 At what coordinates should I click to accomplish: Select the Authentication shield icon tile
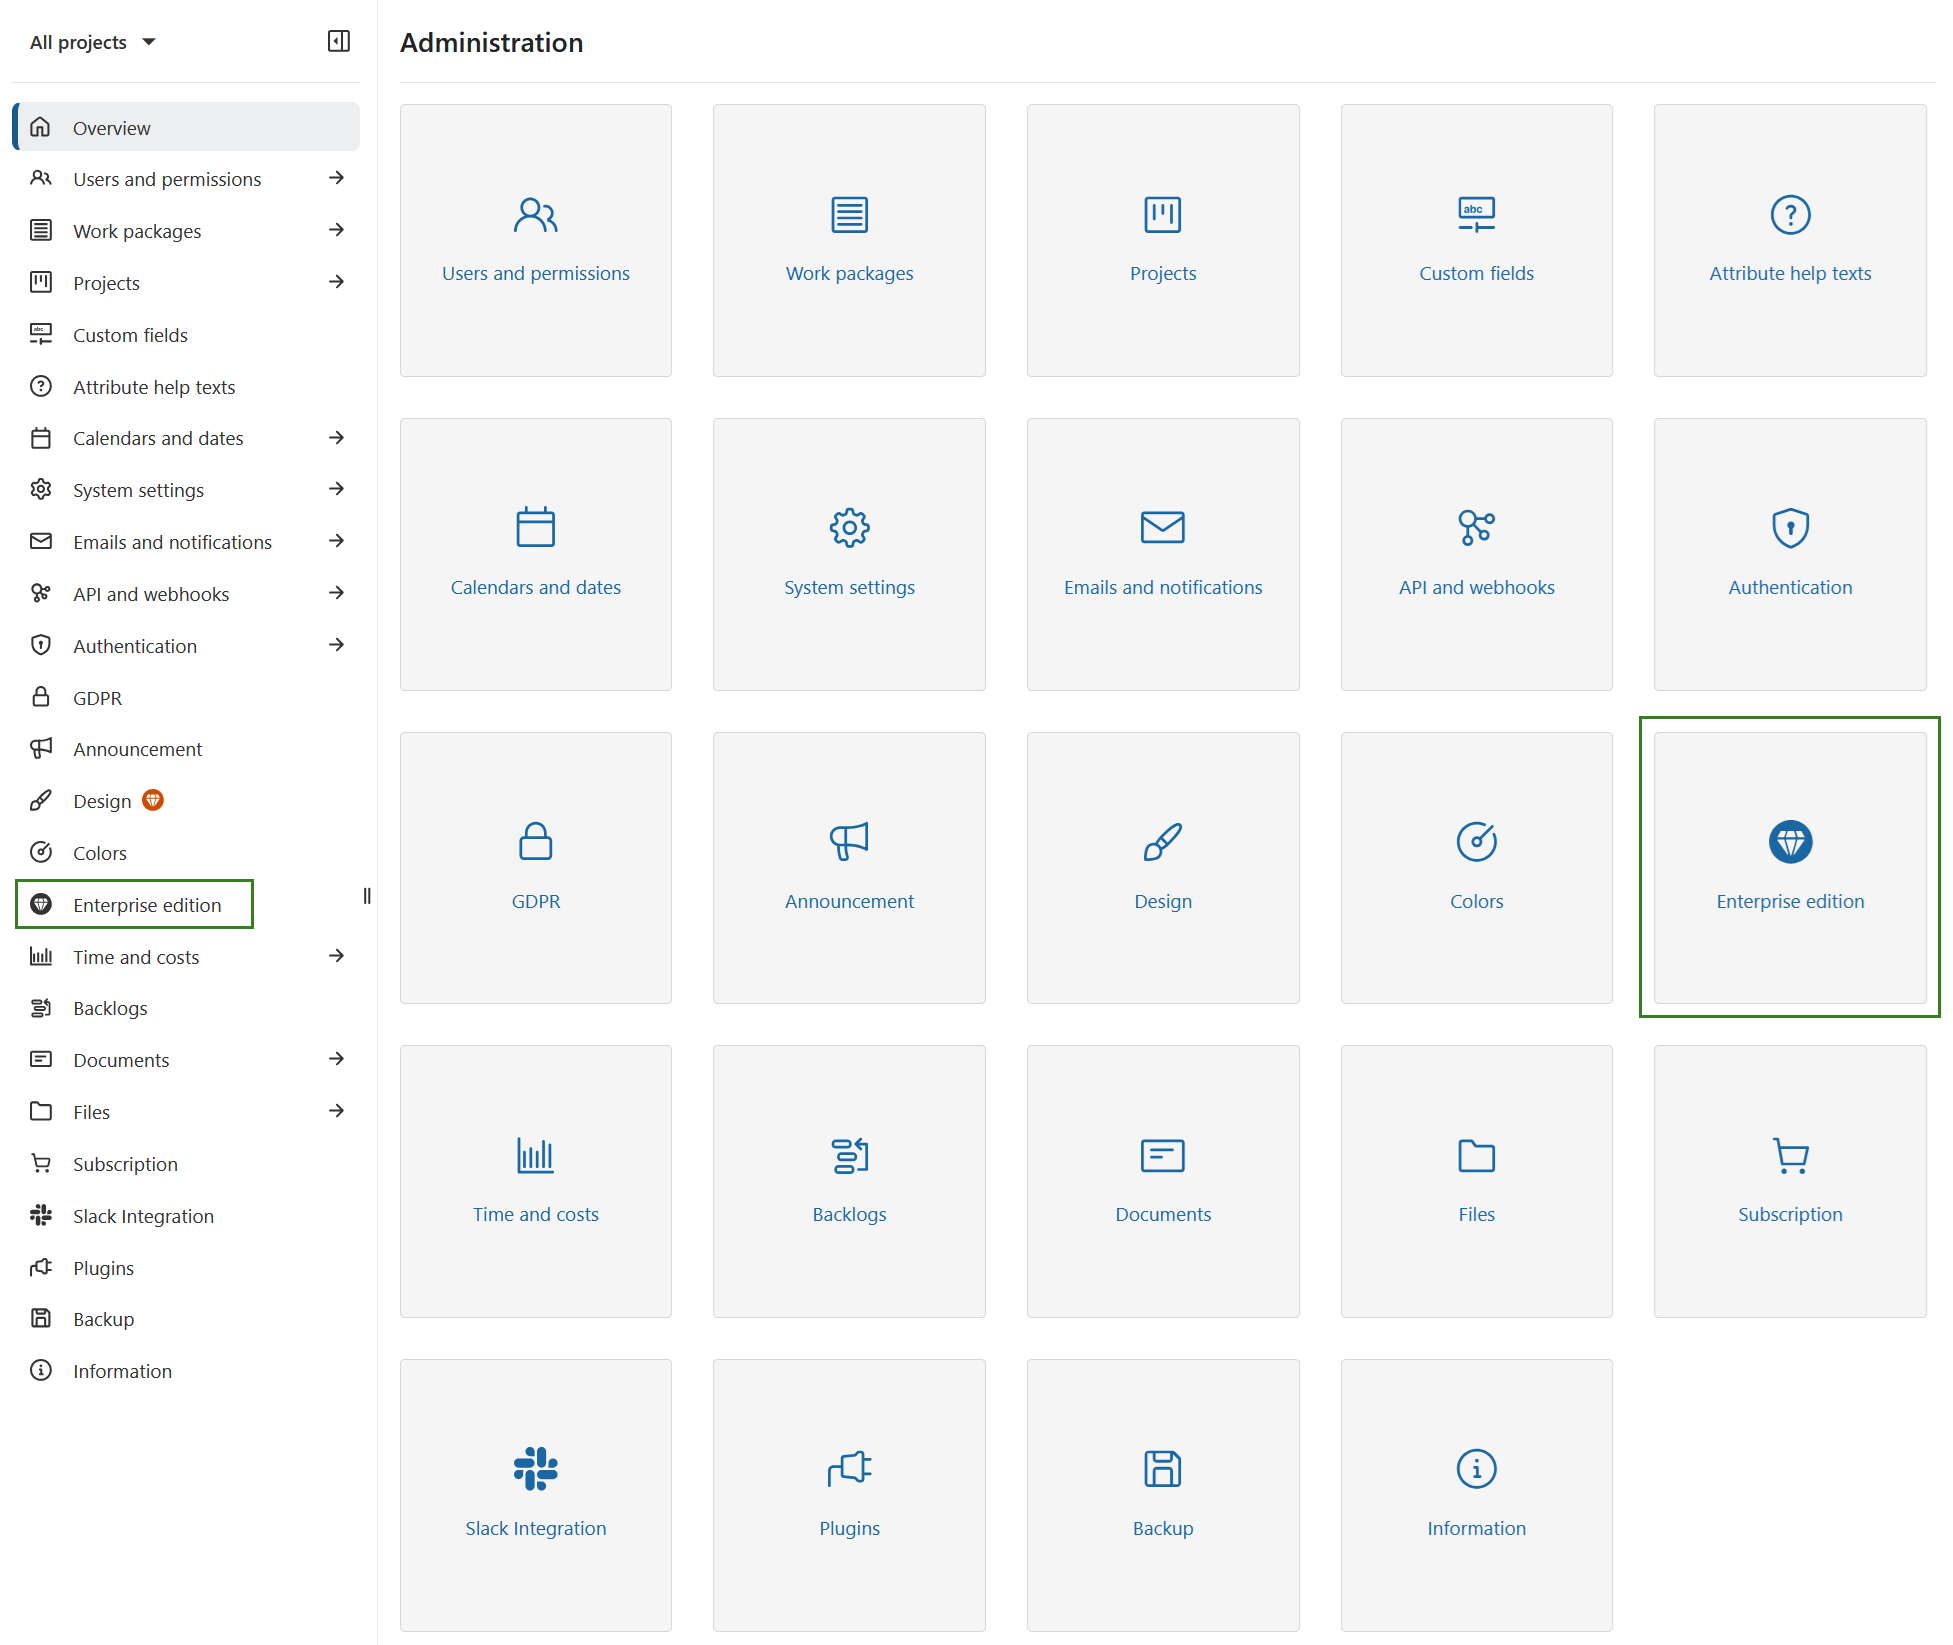click(x=1789, y=554)
